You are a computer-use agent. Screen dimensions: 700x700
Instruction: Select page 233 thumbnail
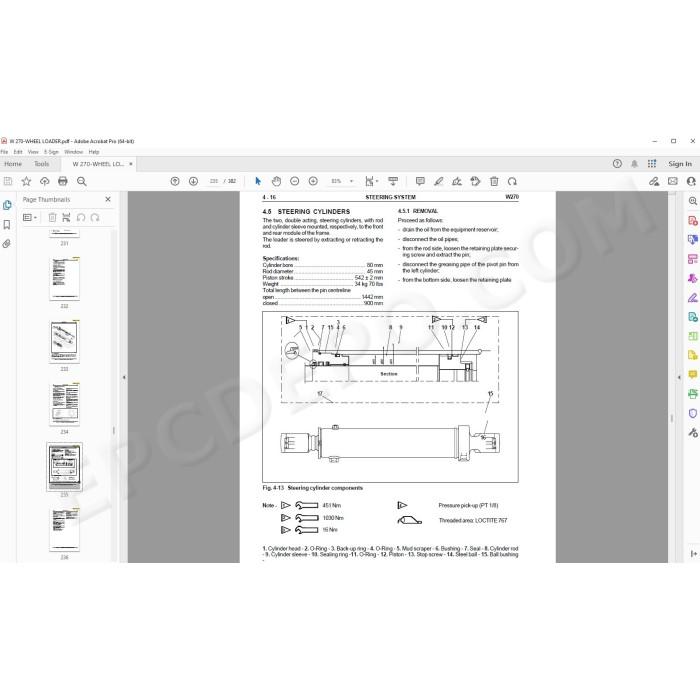coord(64,341)
